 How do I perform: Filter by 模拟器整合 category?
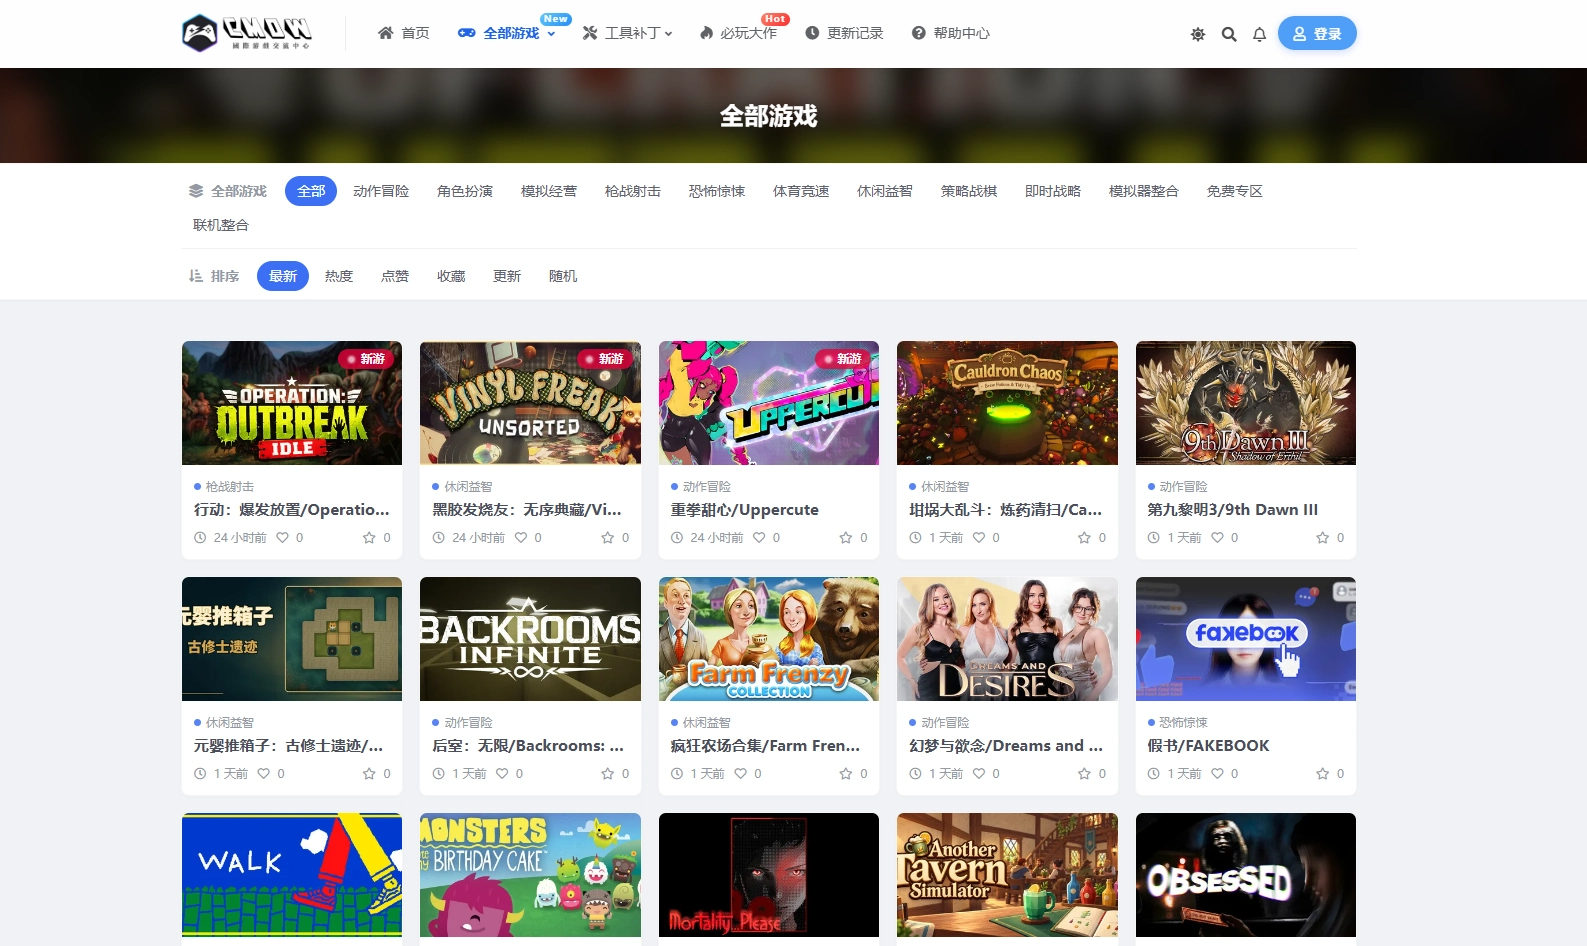coord(1144,191)
